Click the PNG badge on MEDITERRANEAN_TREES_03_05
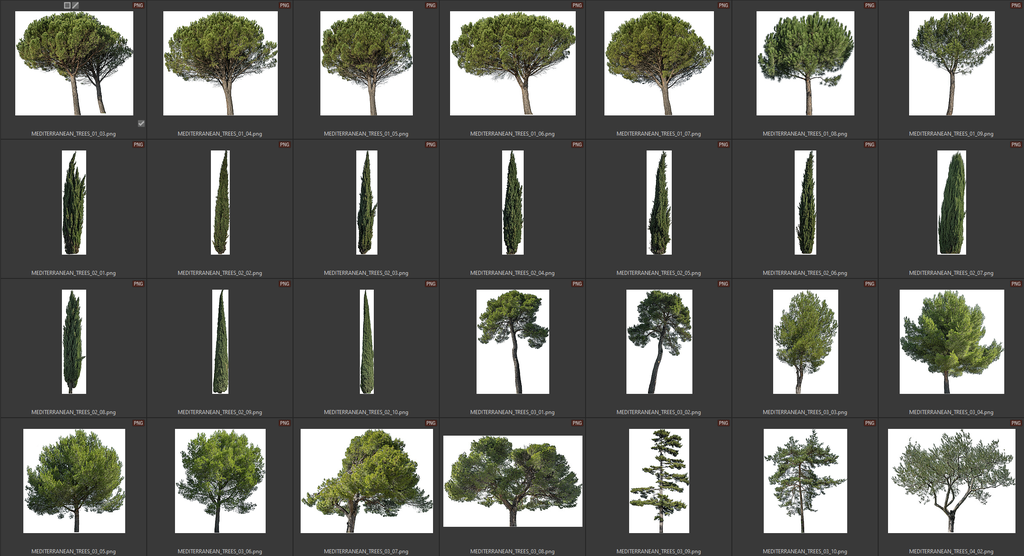This screenshot has width=1024, height=556. (x=138, y=423)
